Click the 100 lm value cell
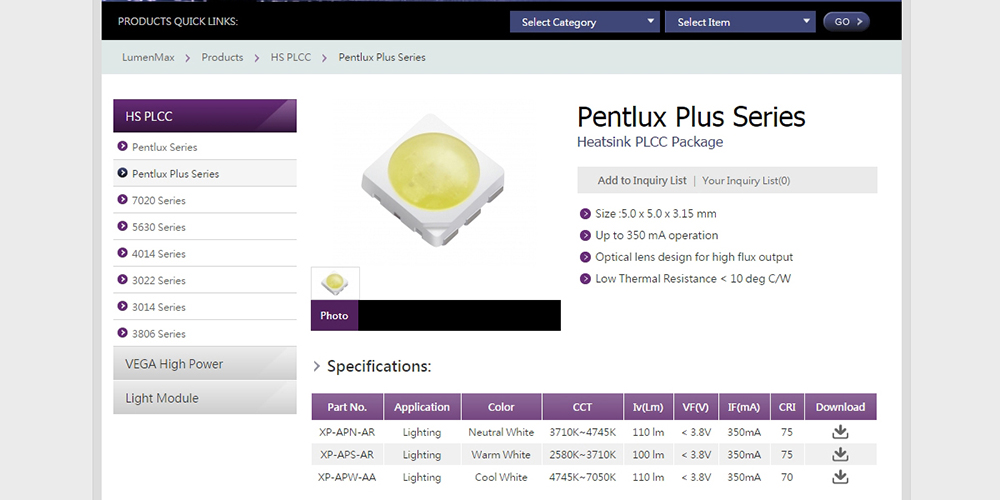This screenshot has height=500, width=1000. pyautogui.click(x=649, y=455)
